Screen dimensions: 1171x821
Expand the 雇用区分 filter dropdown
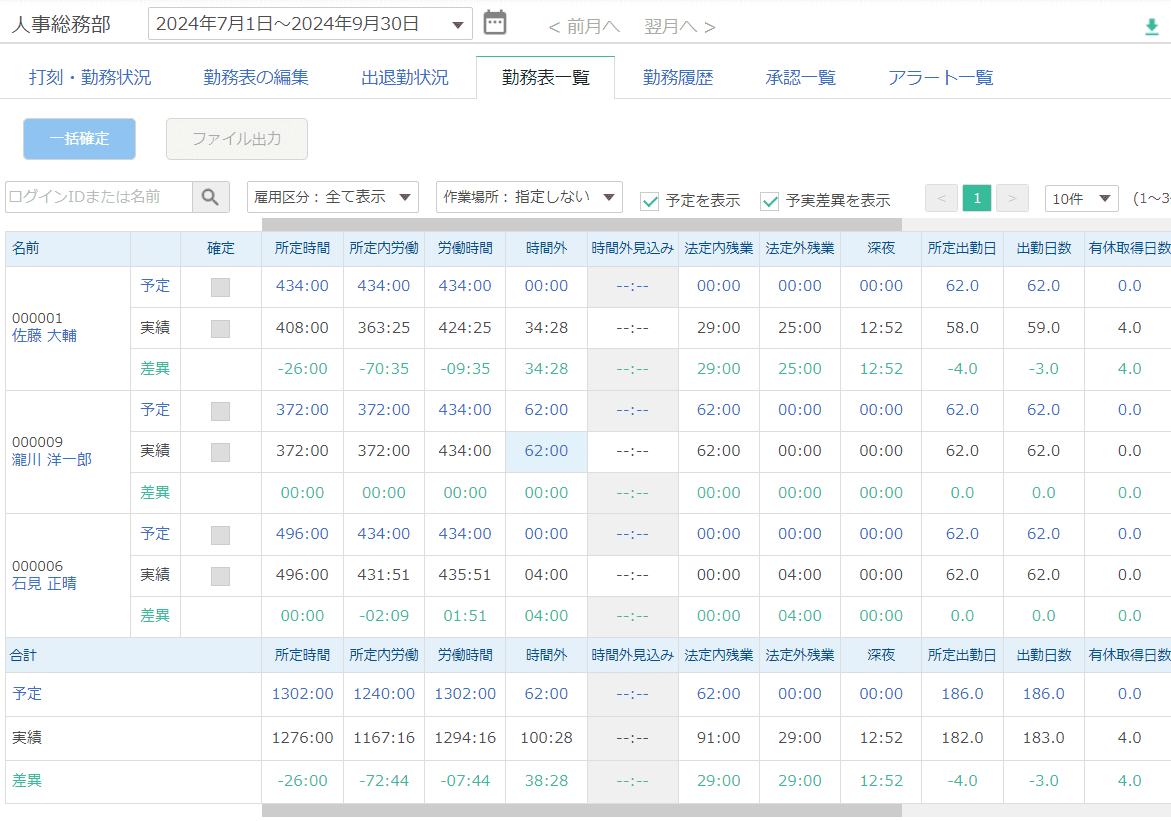[x=333, y=197]
